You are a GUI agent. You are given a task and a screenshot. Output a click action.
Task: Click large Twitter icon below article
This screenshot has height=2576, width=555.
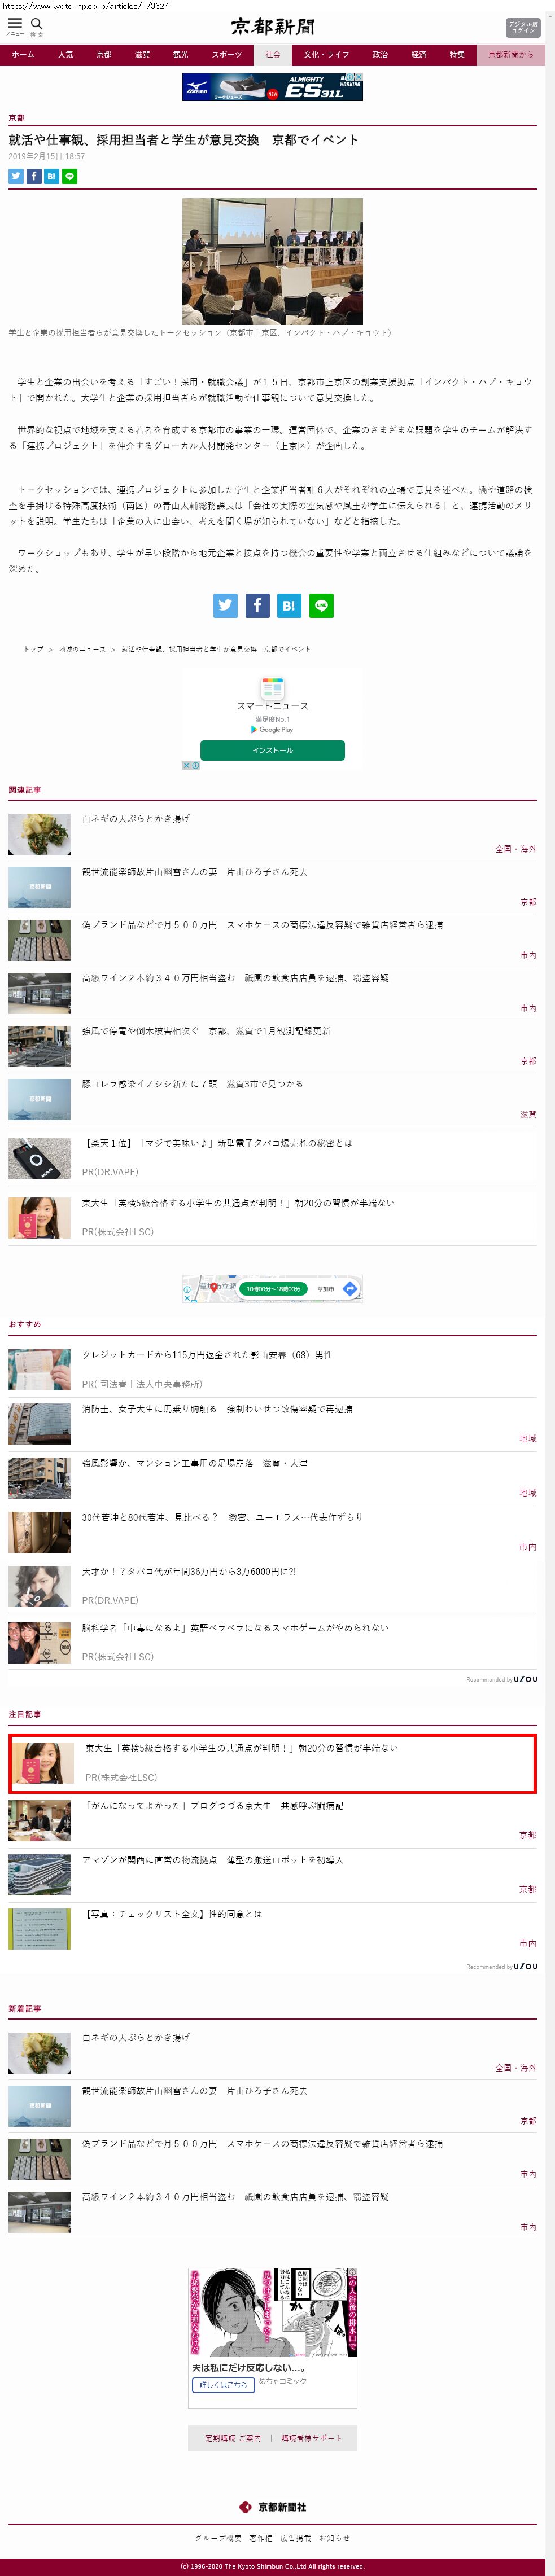tap(225, 605)
